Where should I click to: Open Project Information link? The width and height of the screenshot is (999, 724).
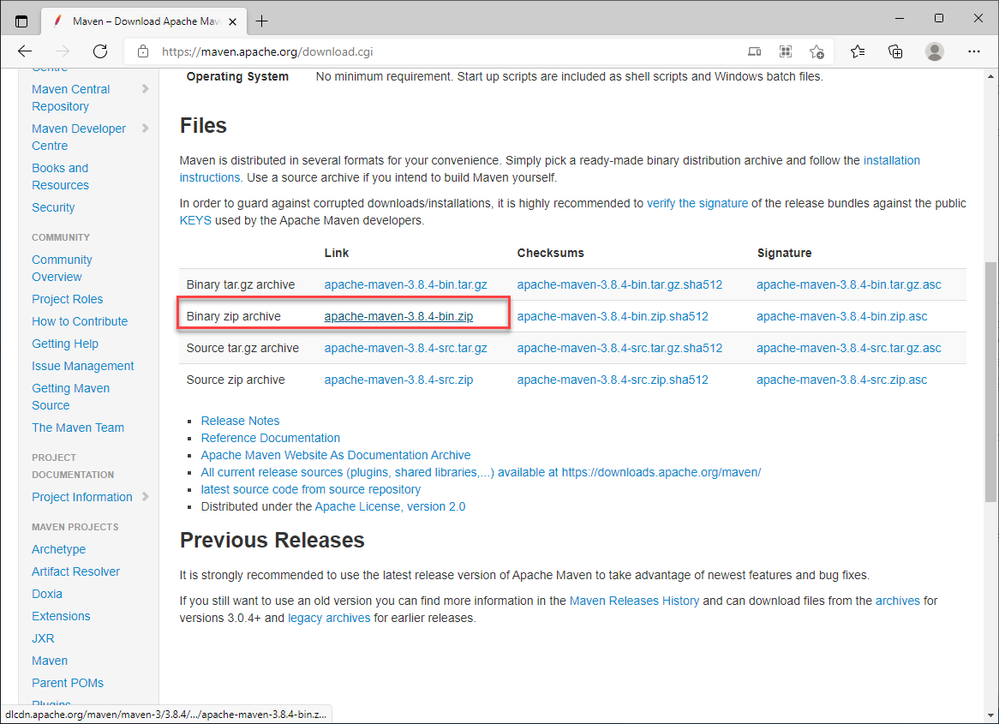tap(82, 497)
